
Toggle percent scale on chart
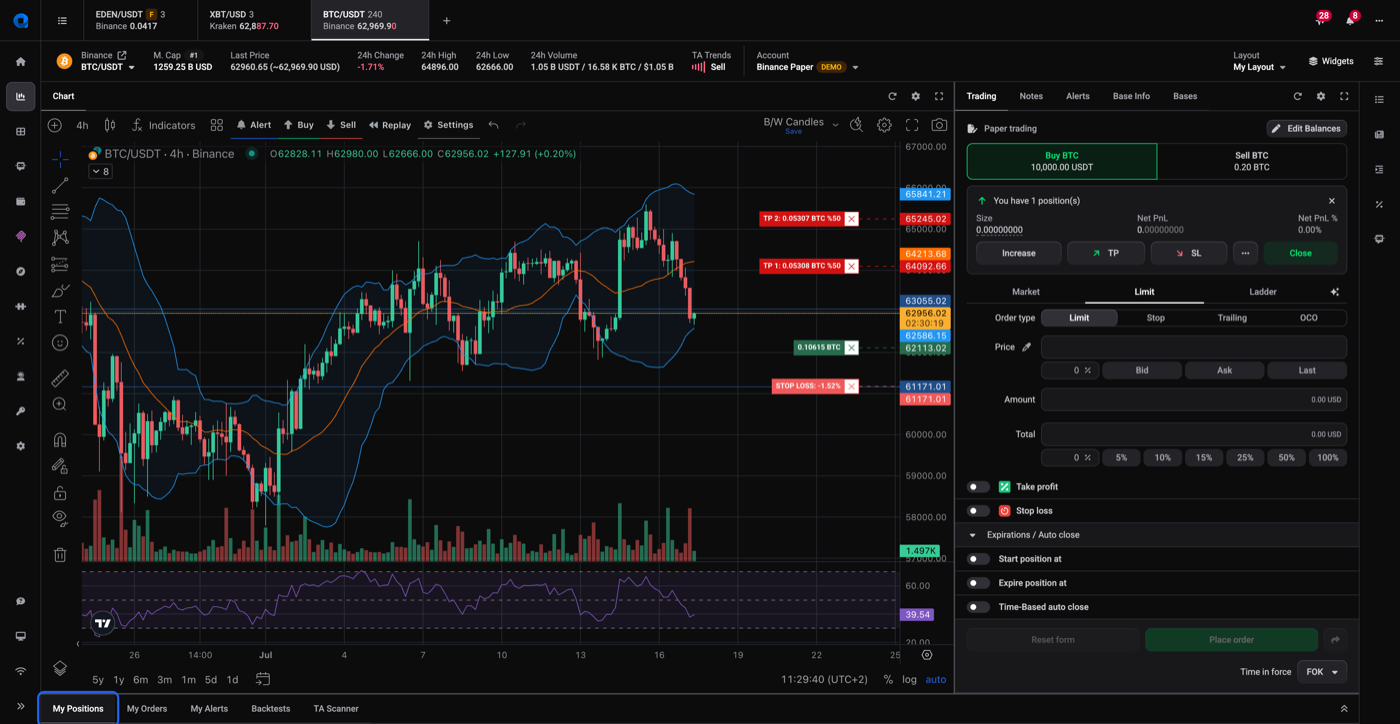pos(888,679)
